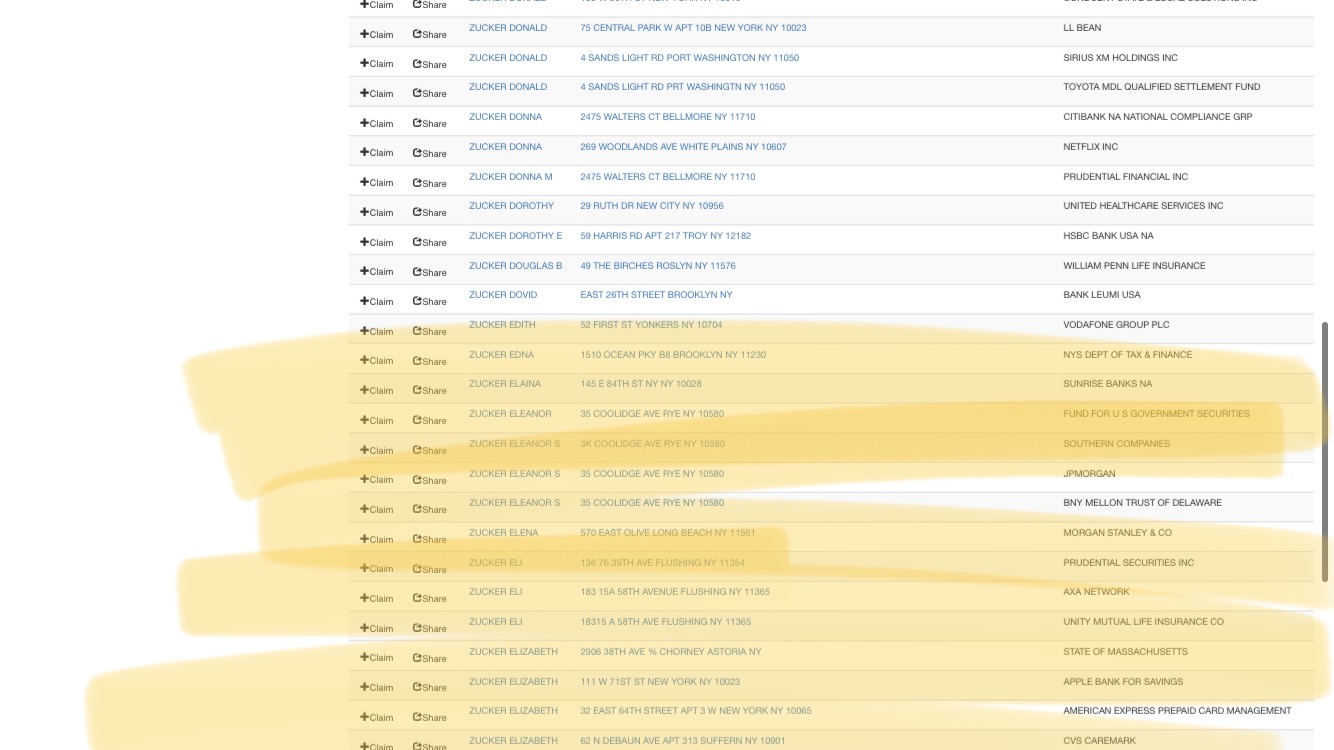Viewport: 1334px width, 750px height.
Task: Claim the Toyota MDL Settlement Fund row
Action: (x=377, y=93)
